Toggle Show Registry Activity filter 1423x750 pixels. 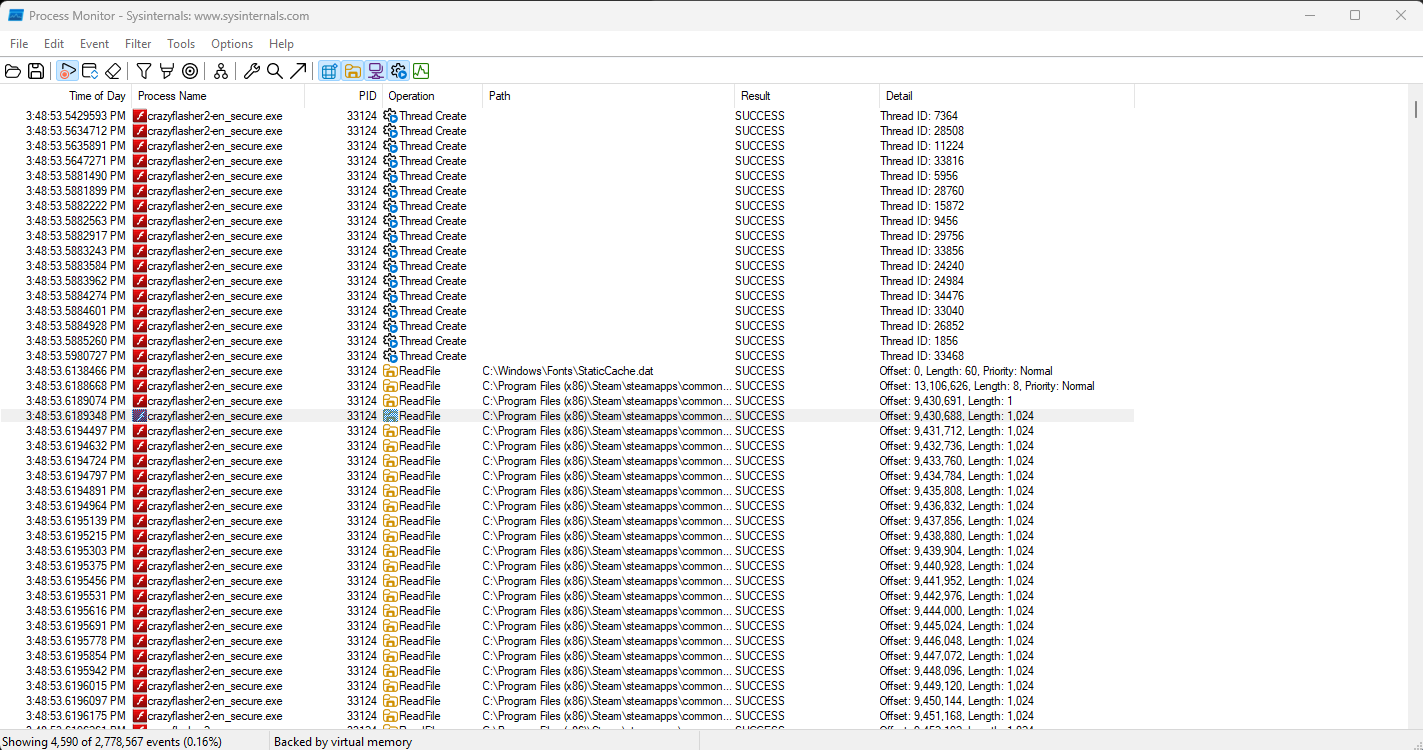point(329,71)
